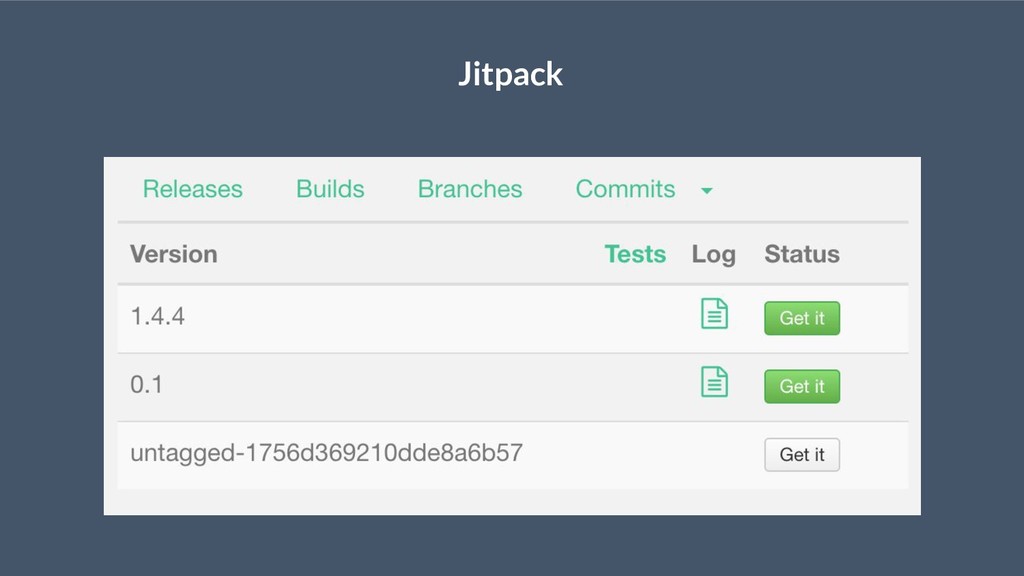Click the empty Tests cell in 1.4.4 row
This screenshot has width=1024, height=576.
635,319
